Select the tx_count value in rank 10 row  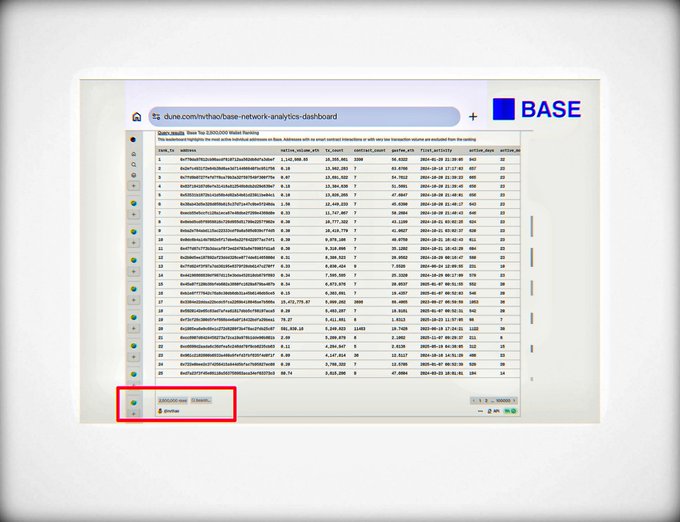point(336,240)
